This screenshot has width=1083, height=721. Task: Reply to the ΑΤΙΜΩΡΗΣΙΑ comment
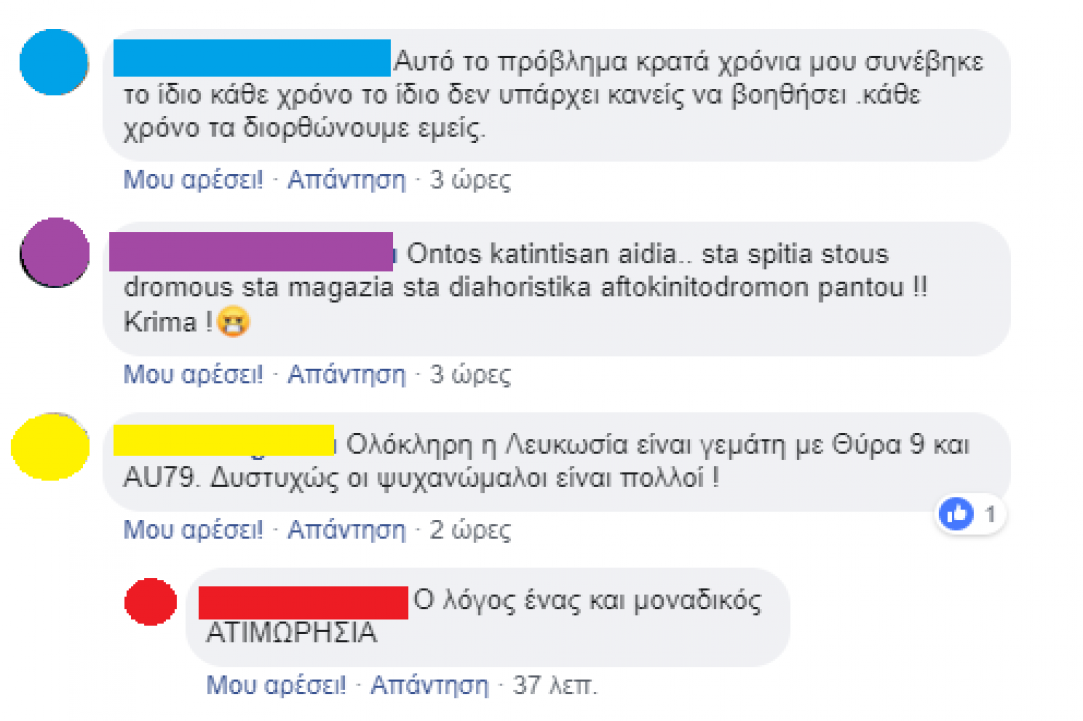click(x=429, y=685)
